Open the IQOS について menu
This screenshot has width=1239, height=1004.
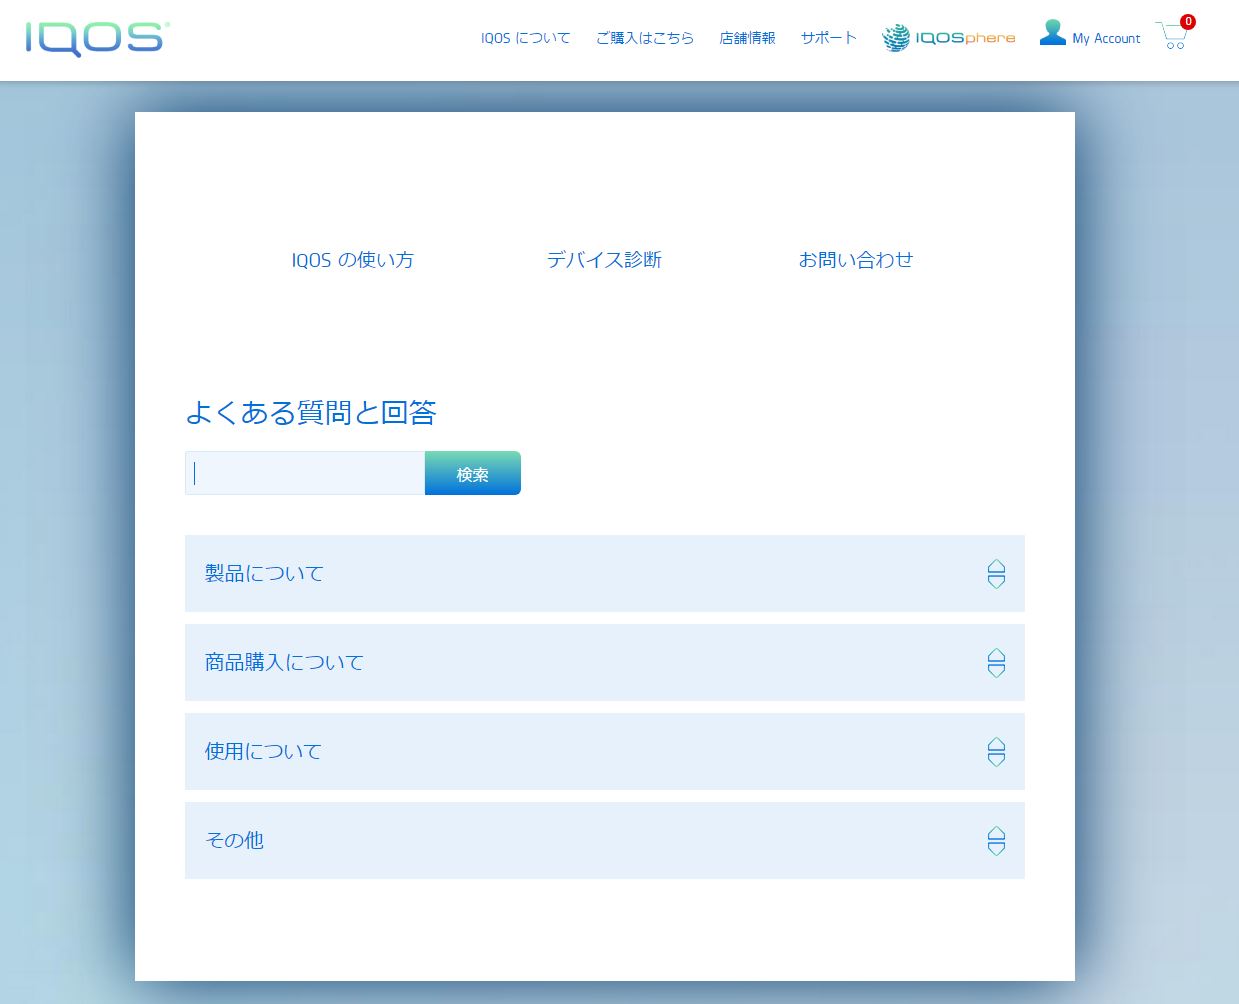pyautogui.click(x=525, y=38)
